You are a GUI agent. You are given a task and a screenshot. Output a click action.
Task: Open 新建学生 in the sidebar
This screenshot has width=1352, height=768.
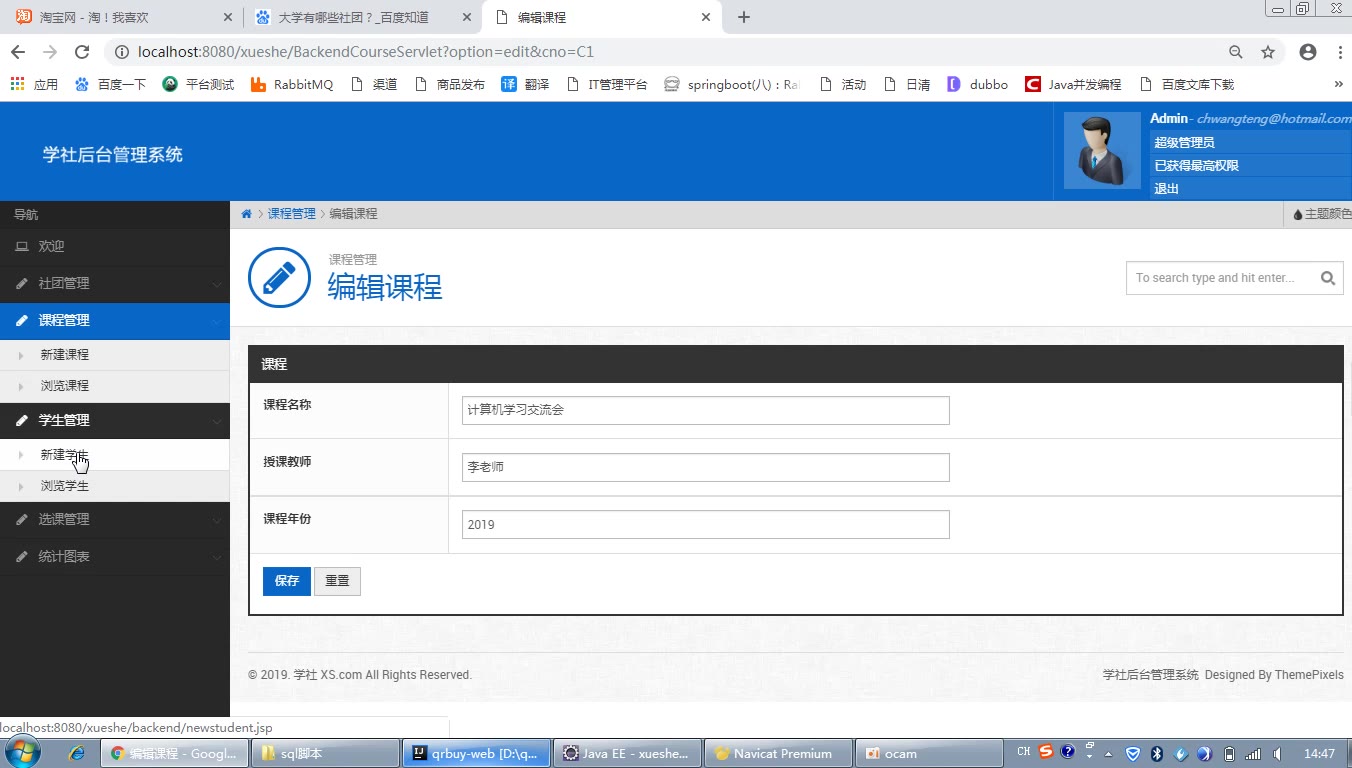click(115, 455)
